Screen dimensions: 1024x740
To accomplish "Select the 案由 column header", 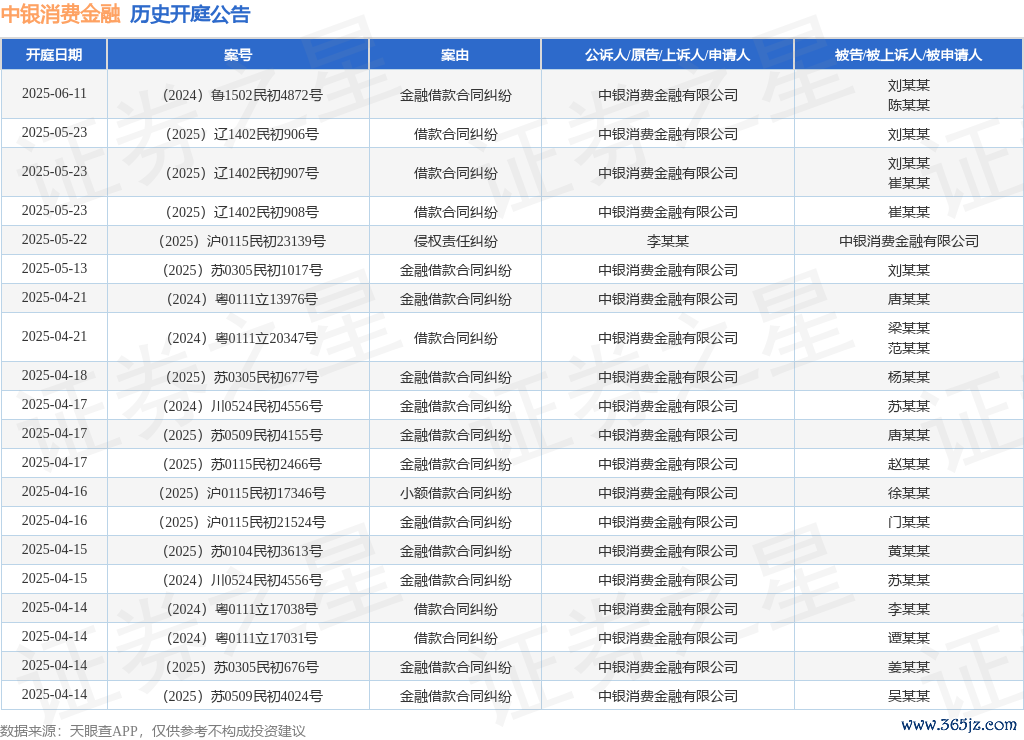I will [455, 55].
